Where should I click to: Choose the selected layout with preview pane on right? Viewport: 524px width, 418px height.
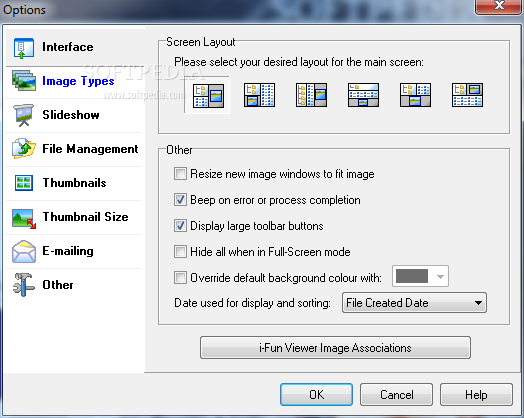(208, 96)
